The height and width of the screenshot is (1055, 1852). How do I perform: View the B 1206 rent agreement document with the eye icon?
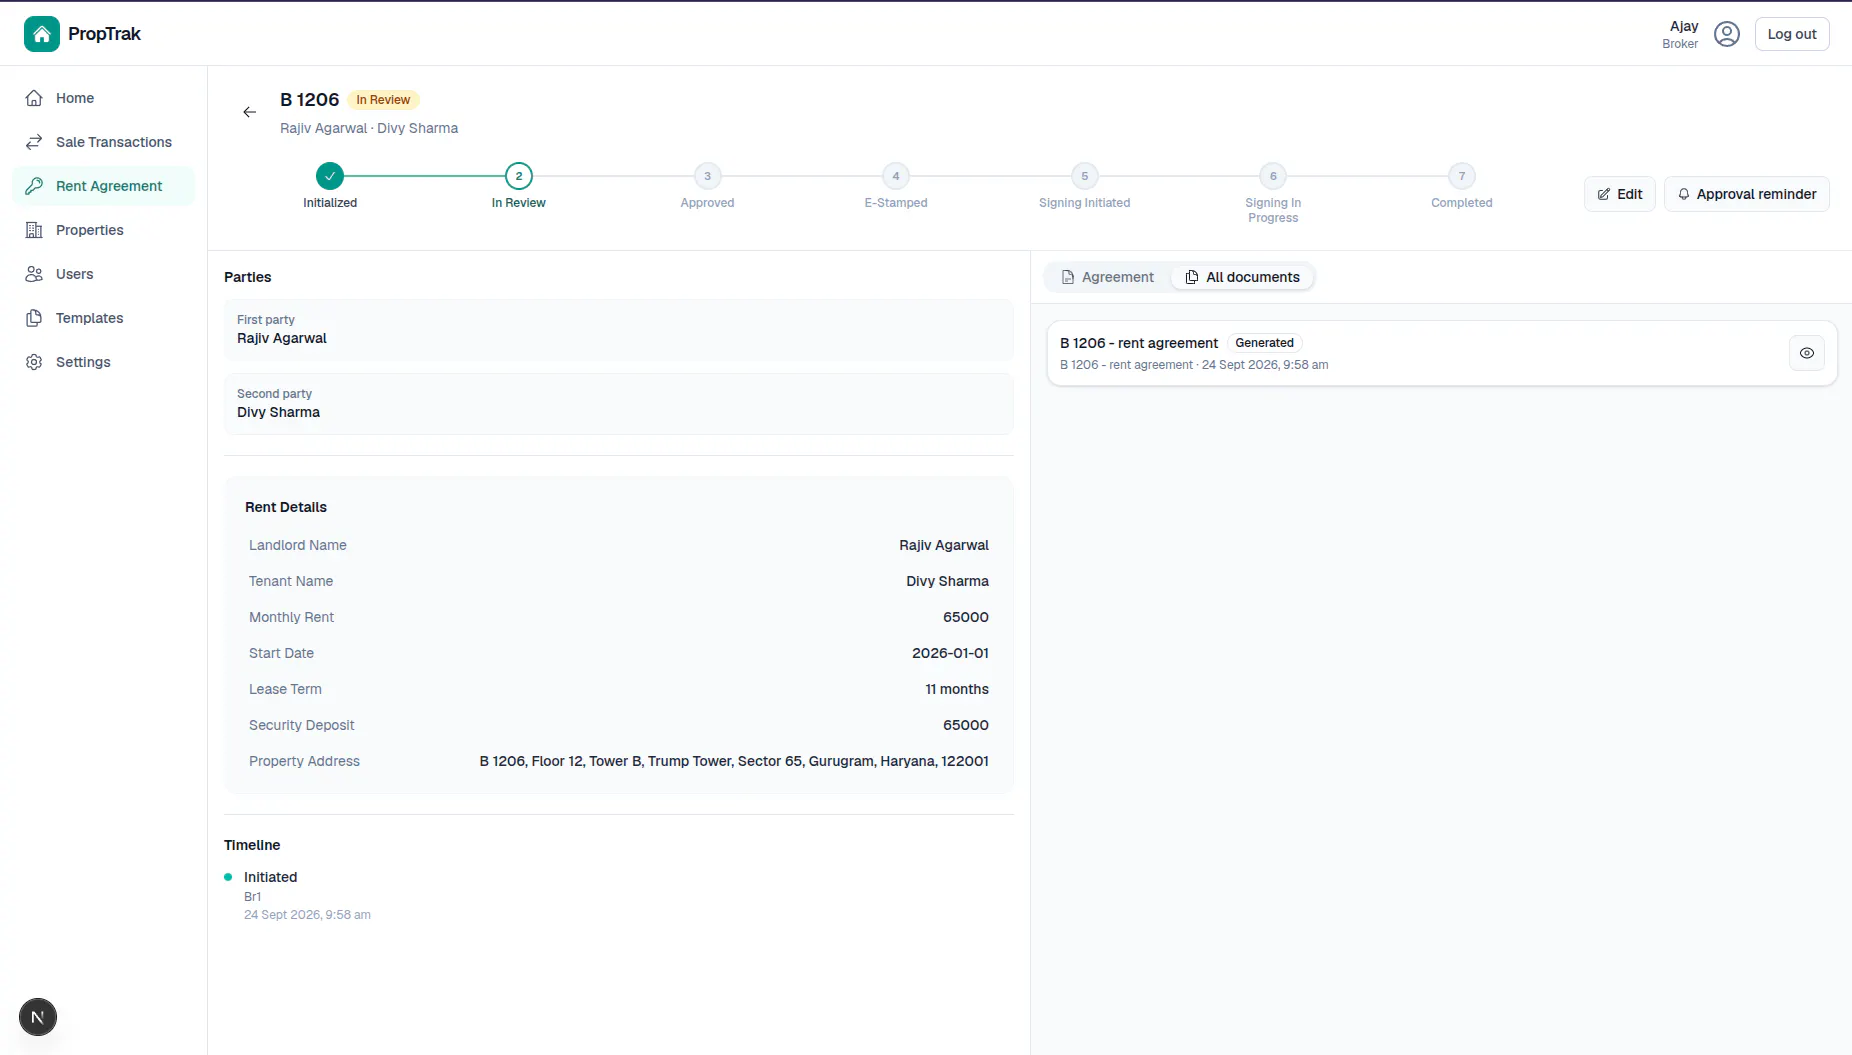(x=1806, y=353)
